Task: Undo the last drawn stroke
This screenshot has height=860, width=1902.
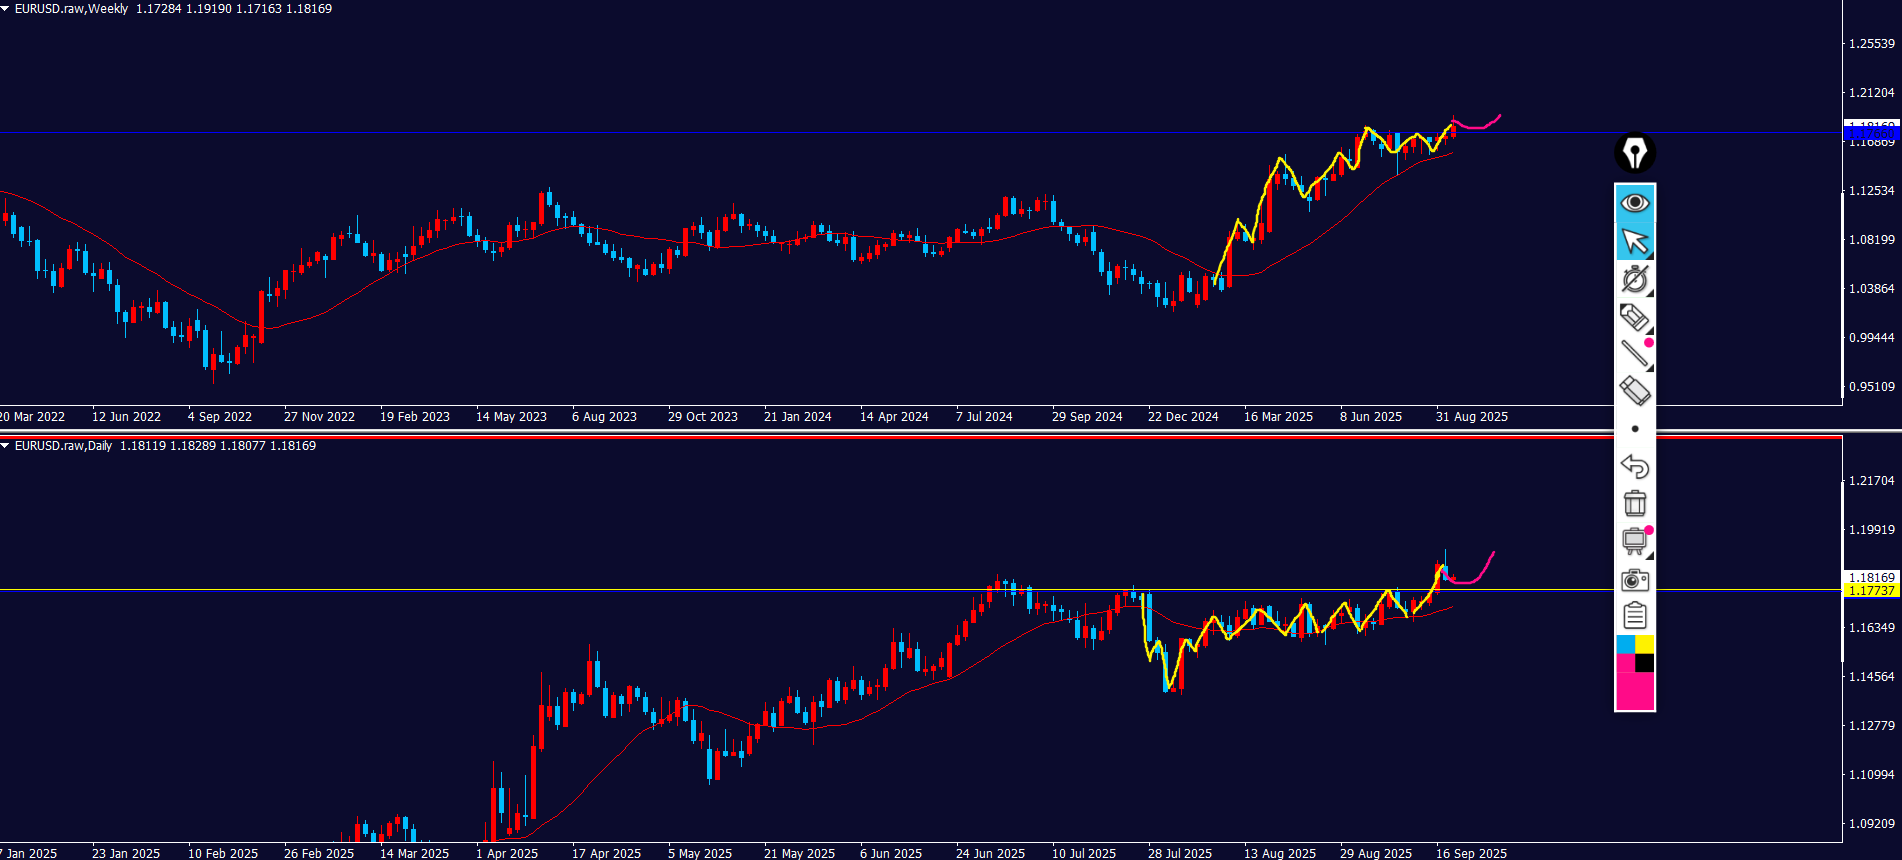Action: coord(1634,466)
